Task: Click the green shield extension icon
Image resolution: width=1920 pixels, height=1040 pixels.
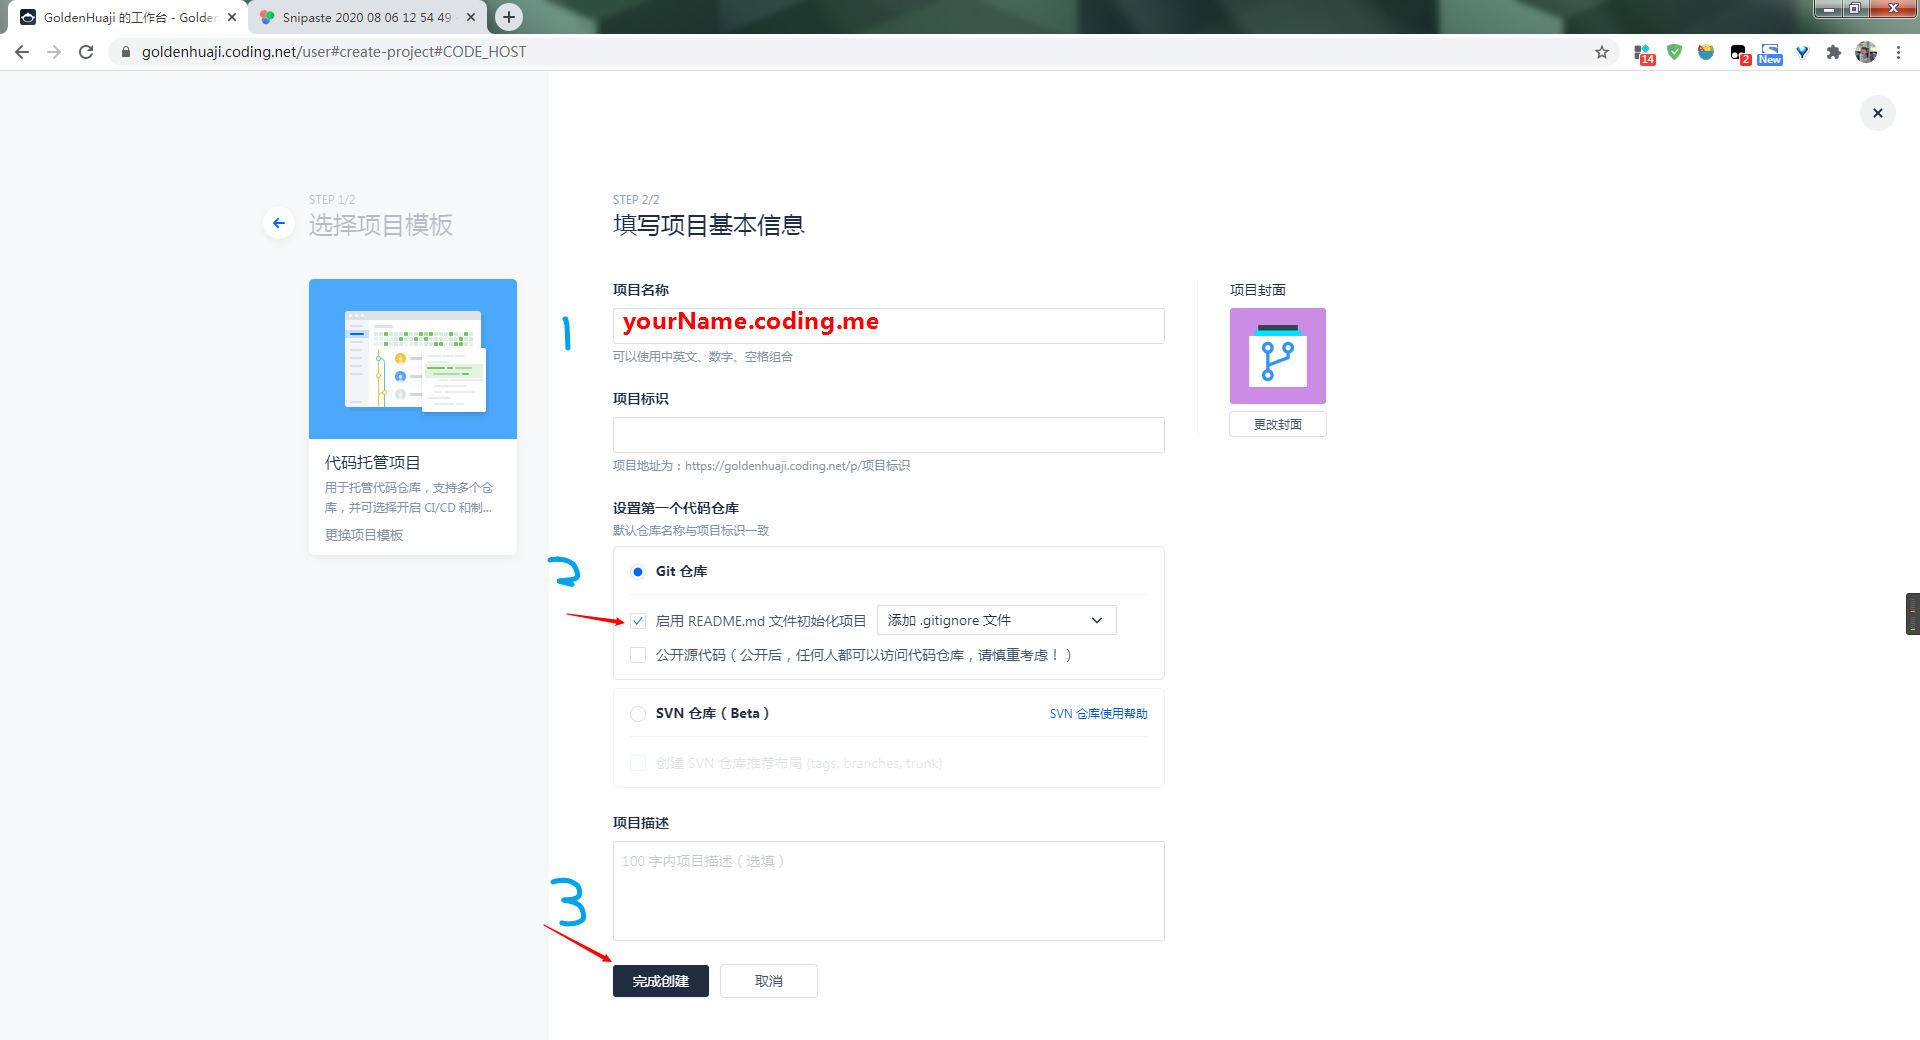Action: tap(1675, 52)
